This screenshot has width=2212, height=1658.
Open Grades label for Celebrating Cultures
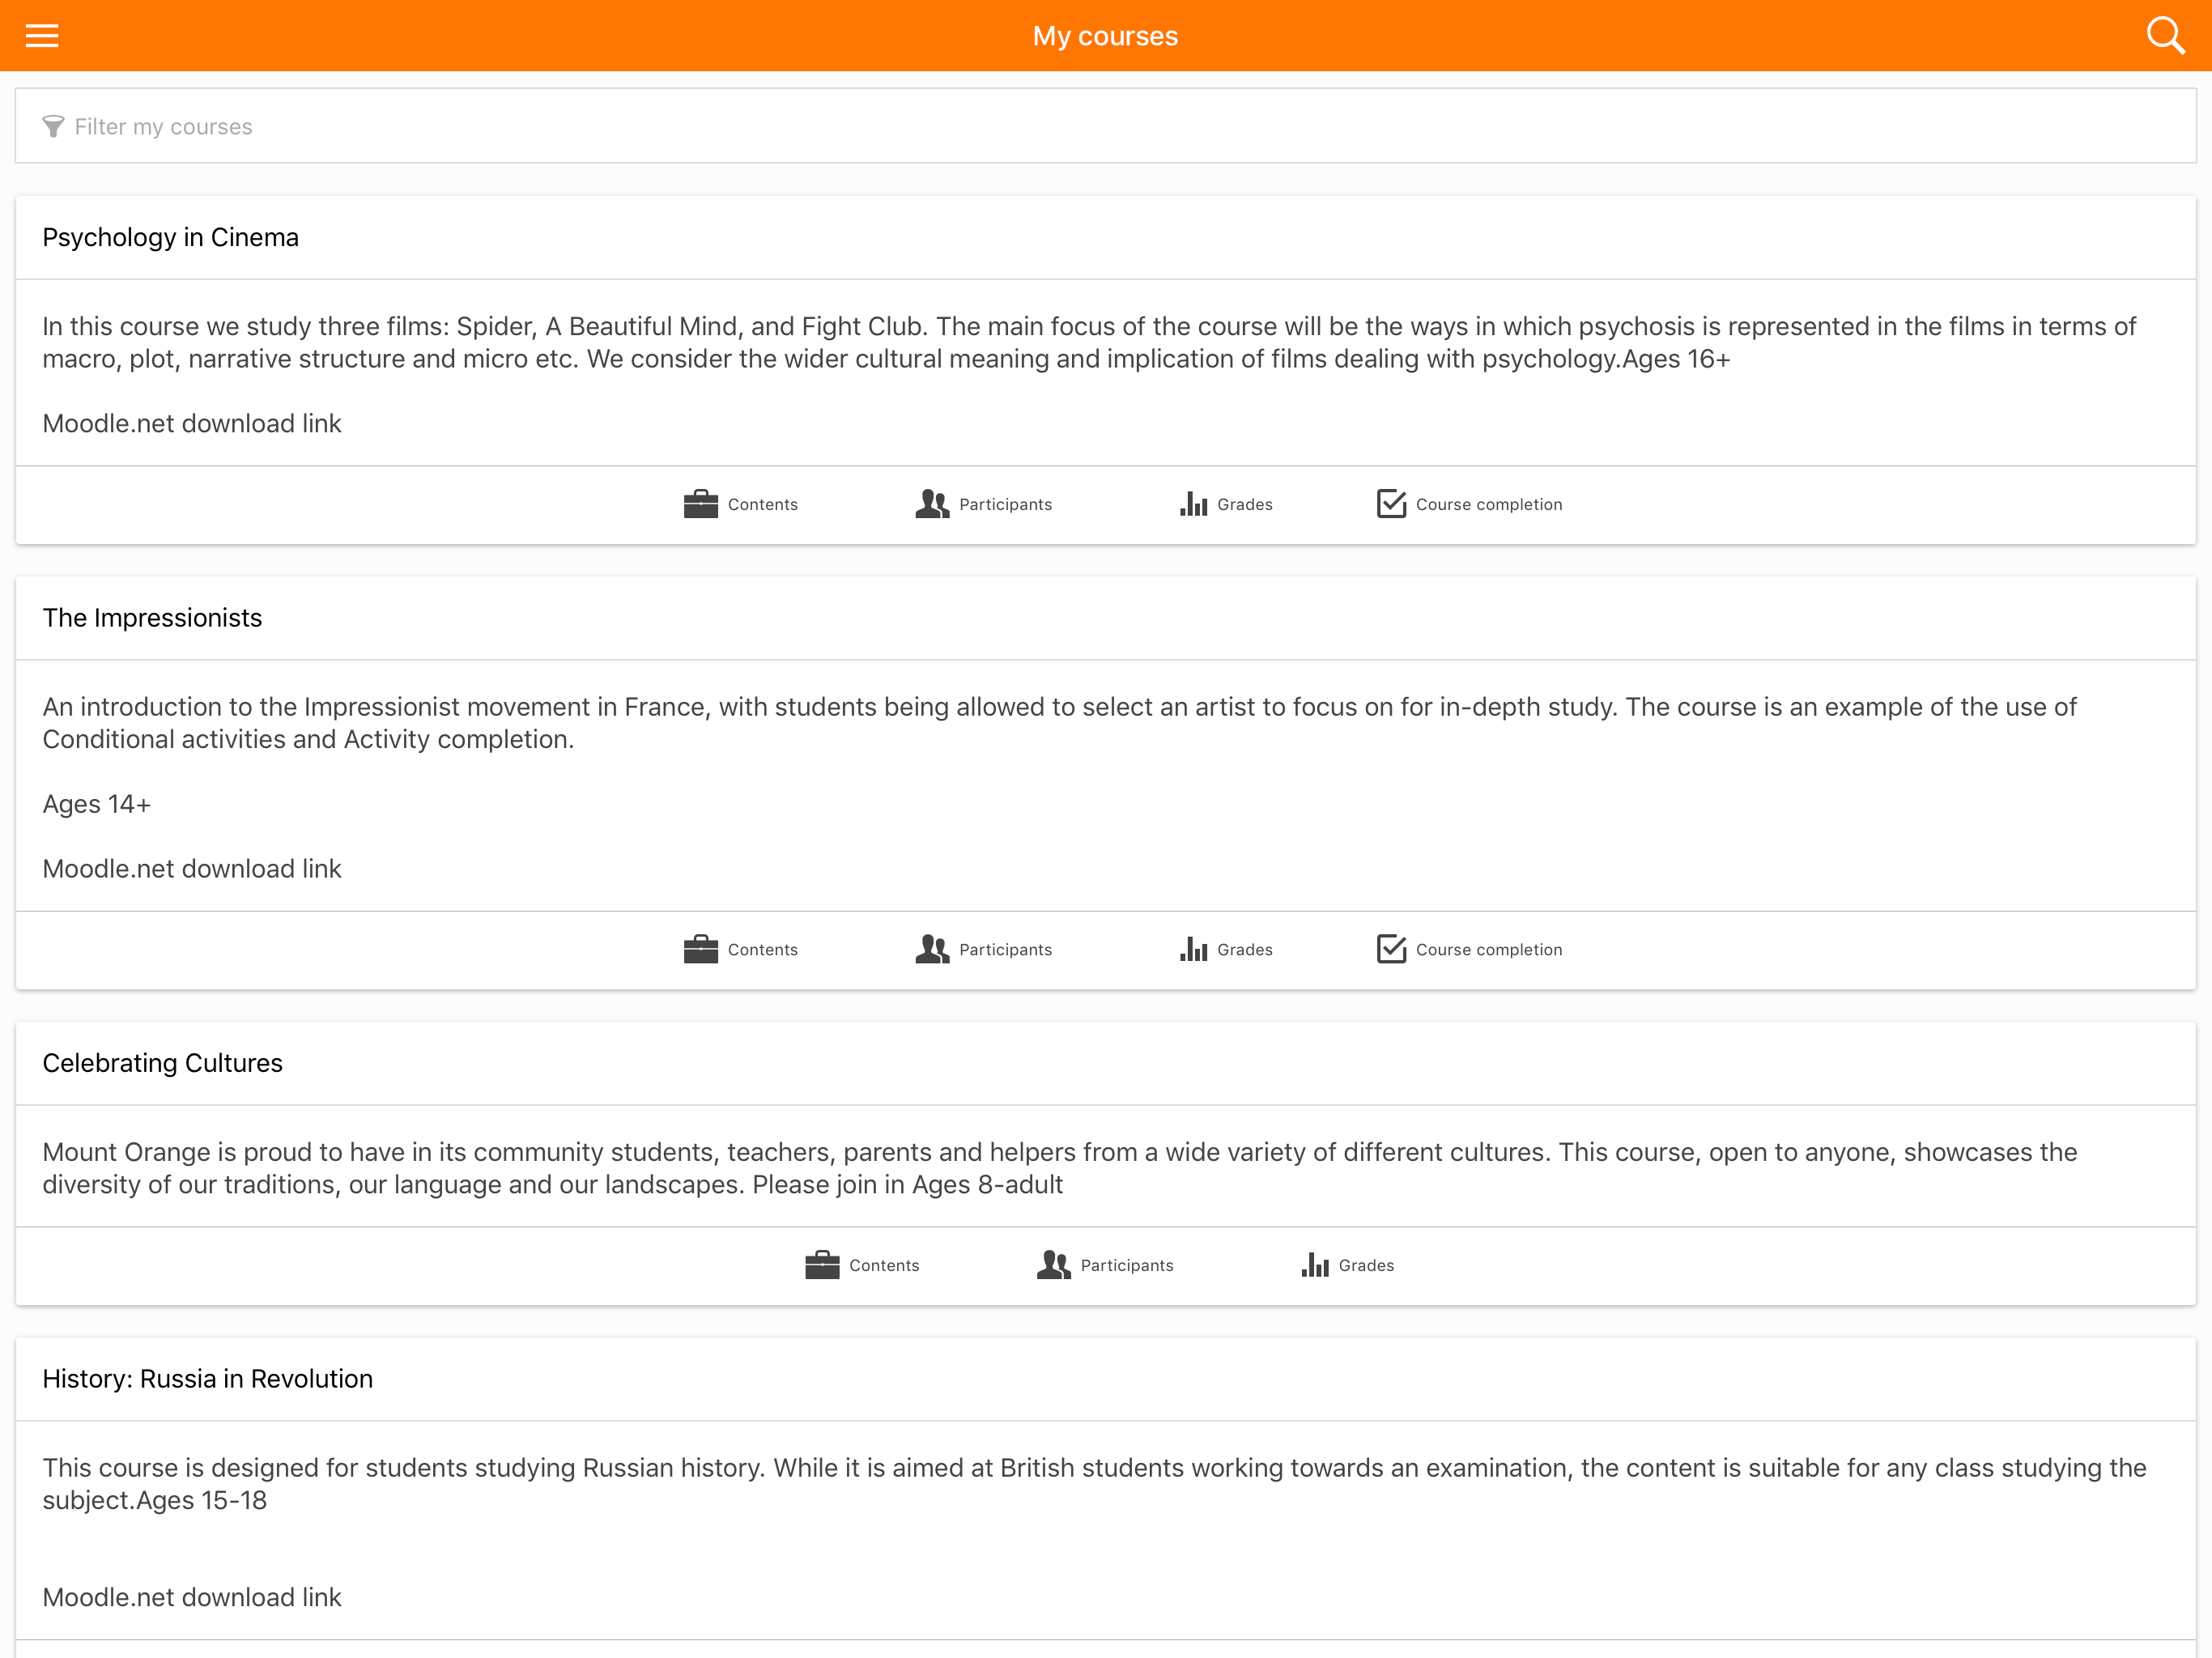pos(1366,1266)
